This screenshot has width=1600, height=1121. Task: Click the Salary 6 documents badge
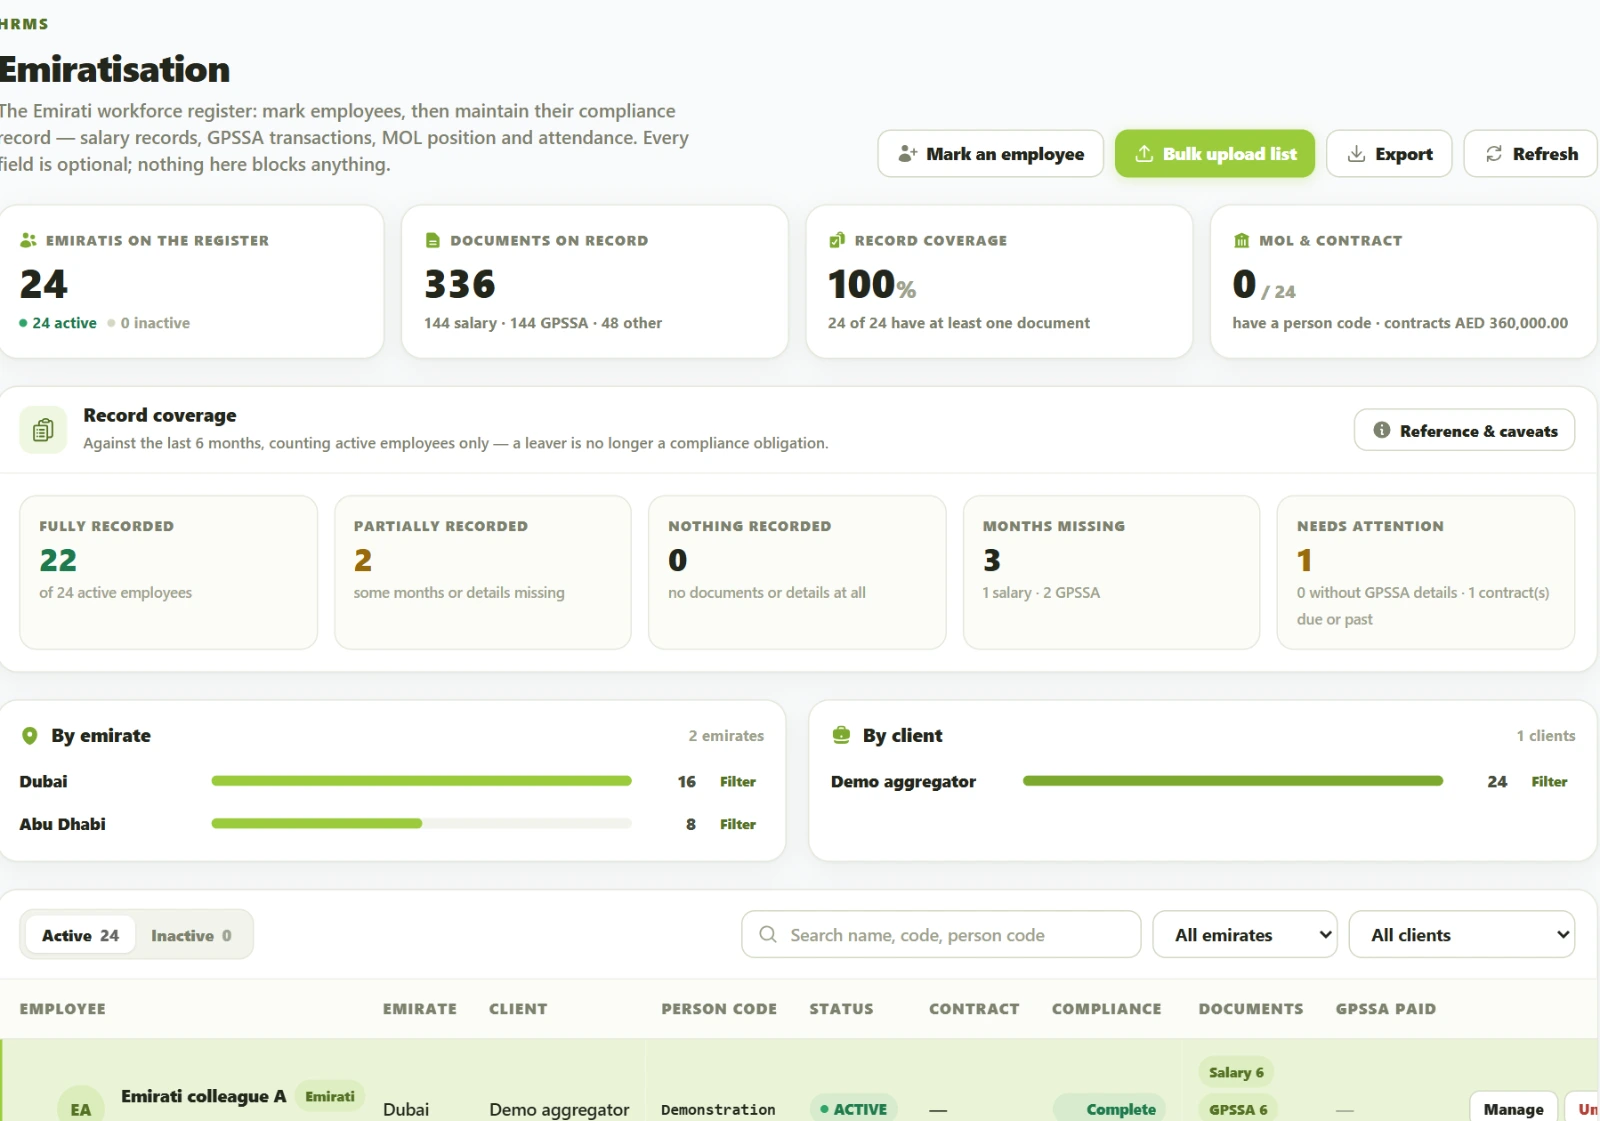click(x=1236, y=1072)
